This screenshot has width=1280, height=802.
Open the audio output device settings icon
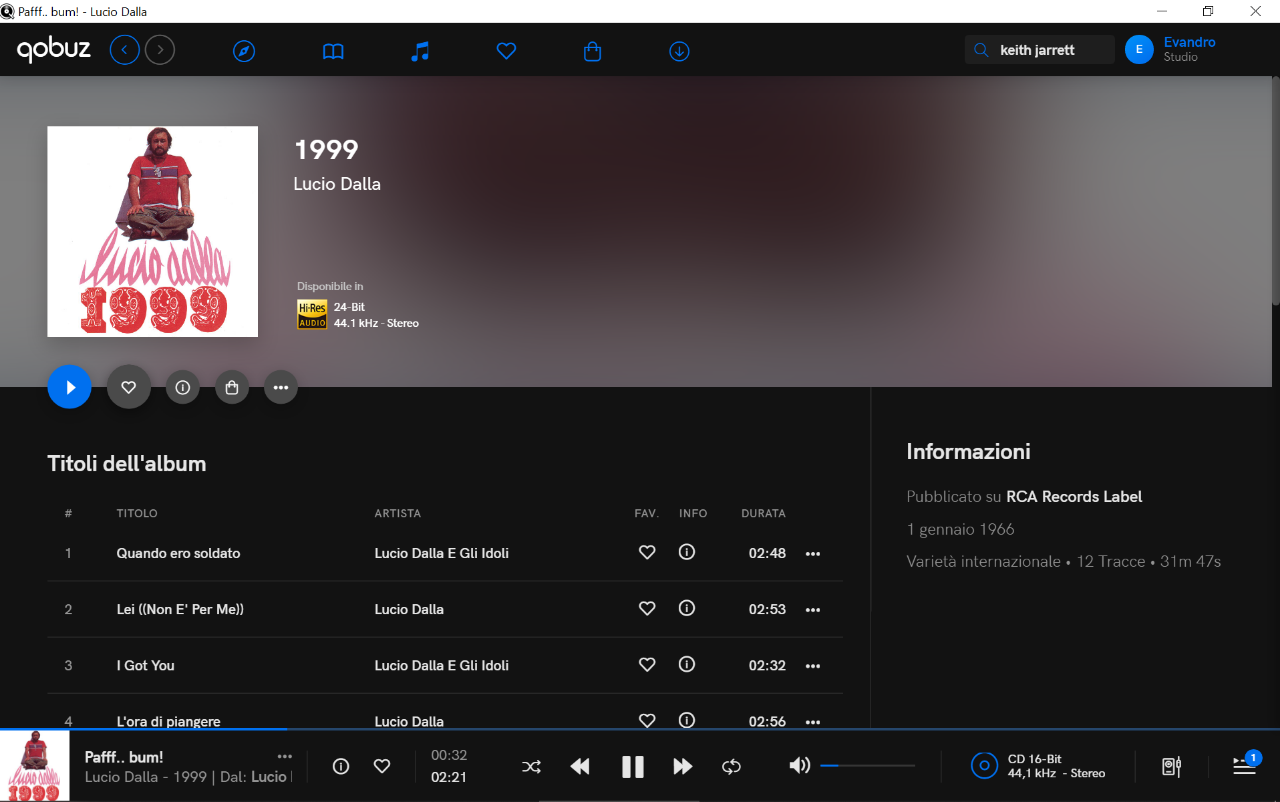point(1171,766)
